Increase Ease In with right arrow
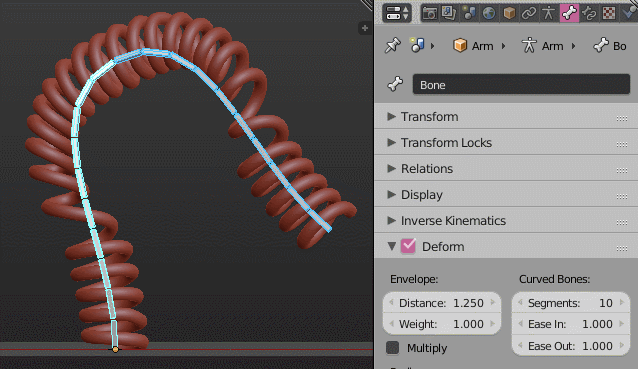Image resolution: width=638 pixels, height=369 pixels. [622, 323]
